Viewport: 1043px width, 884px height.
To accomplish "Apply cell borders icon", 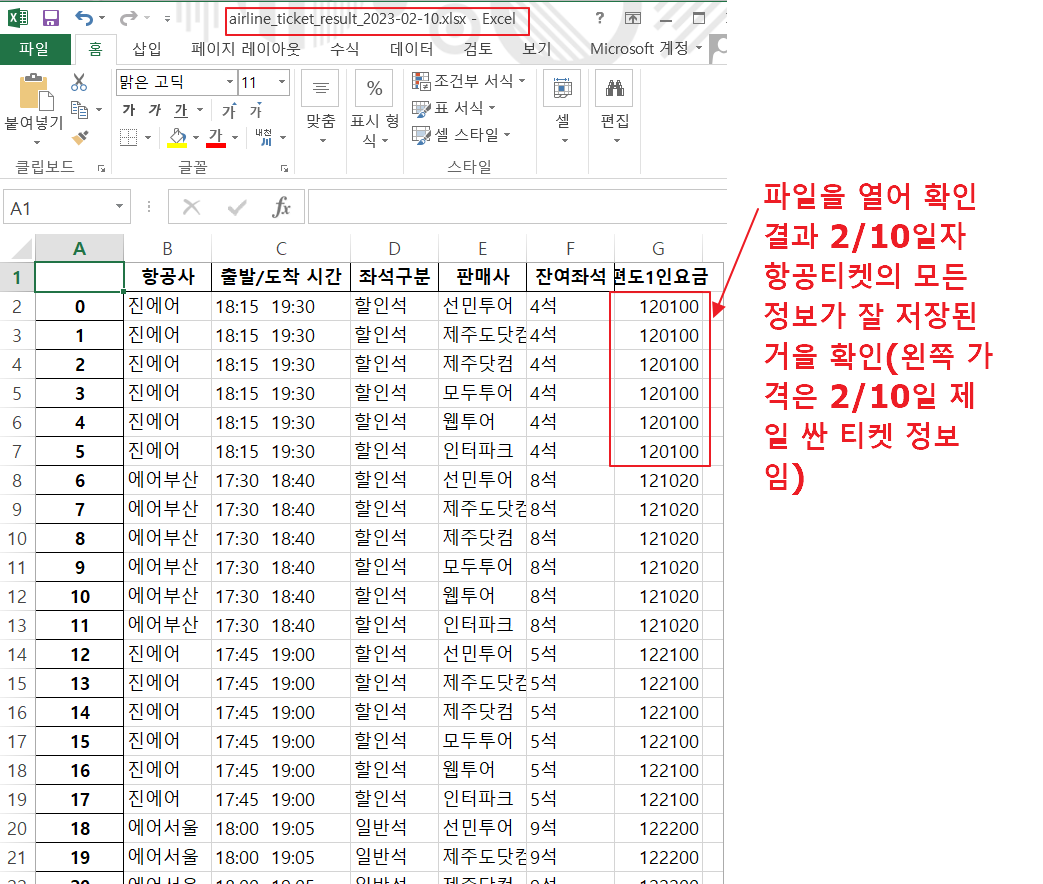I will tap(128, 137).
